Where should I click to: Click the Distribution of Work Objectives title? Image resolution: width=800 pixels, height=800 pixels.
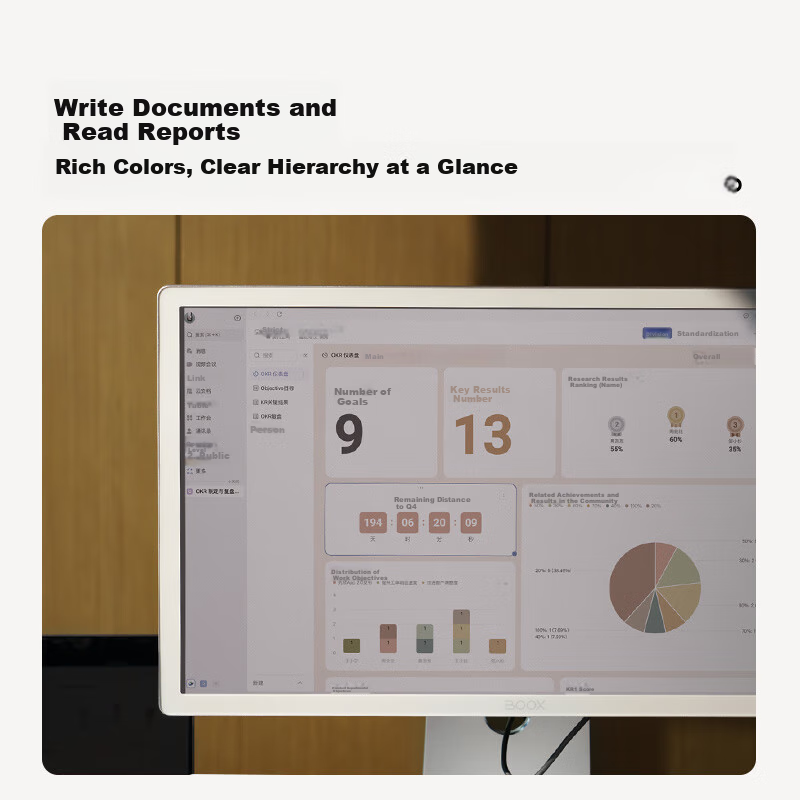[359, 575]
